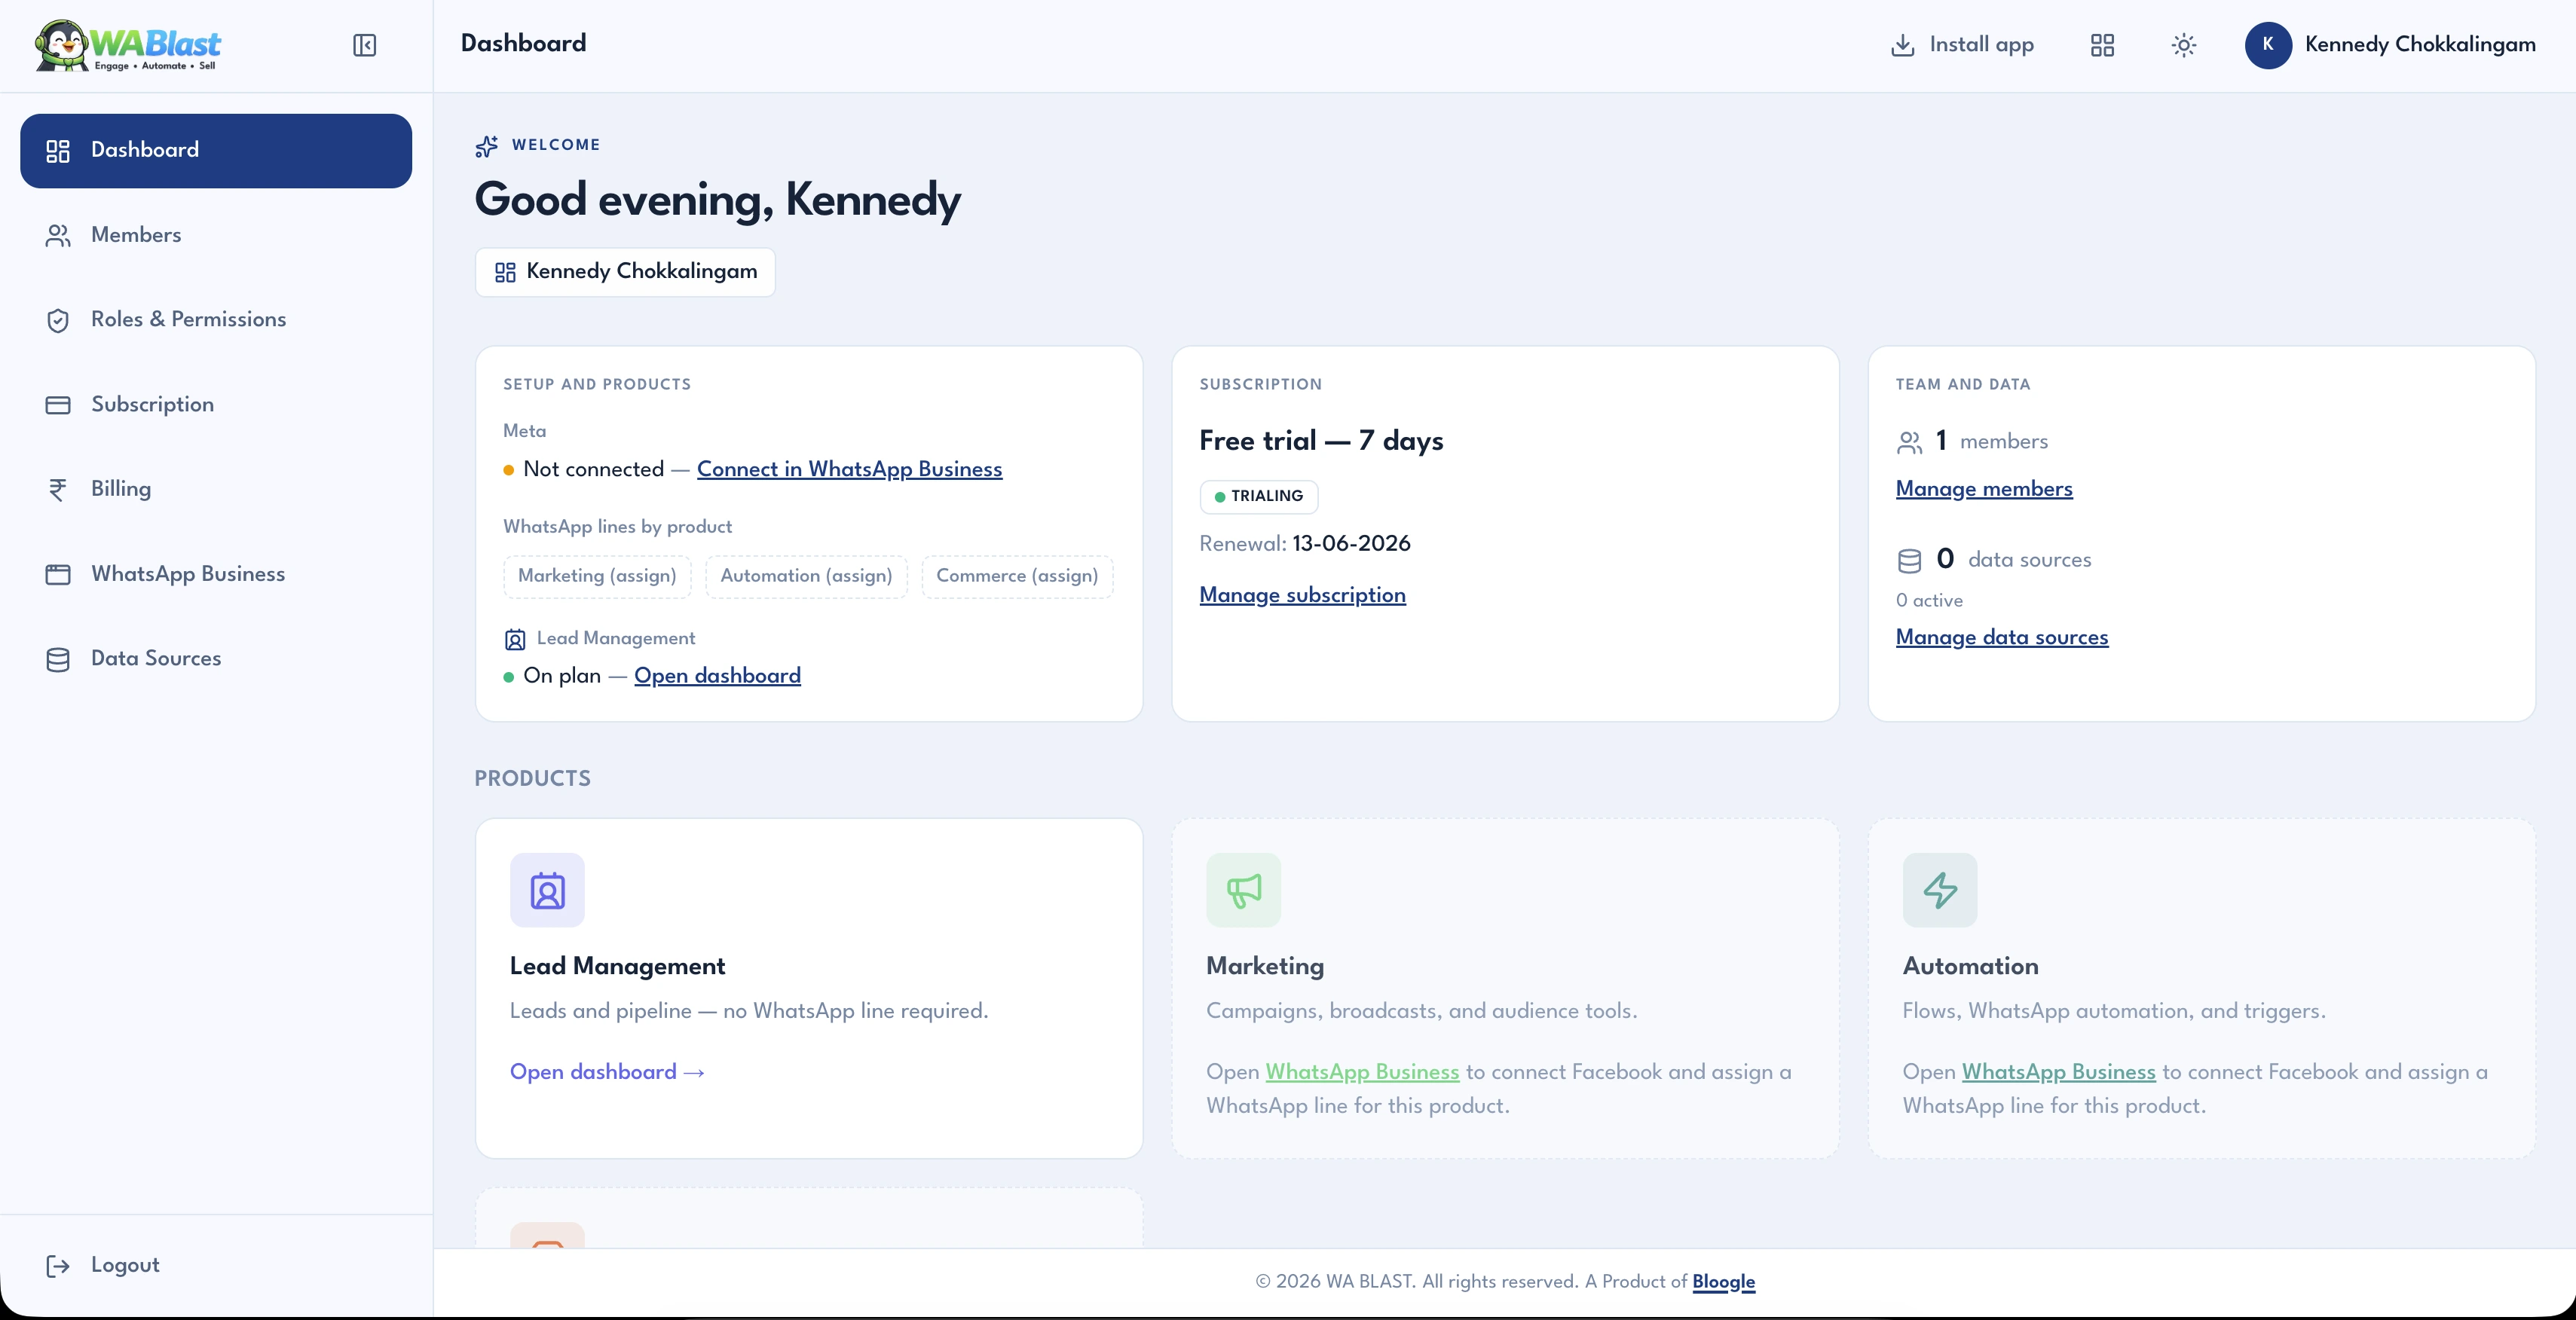This screenshot has height=1320, width=2576.
Task: Collapse the sidebar with the panel icon
Action: coord(365,45)
